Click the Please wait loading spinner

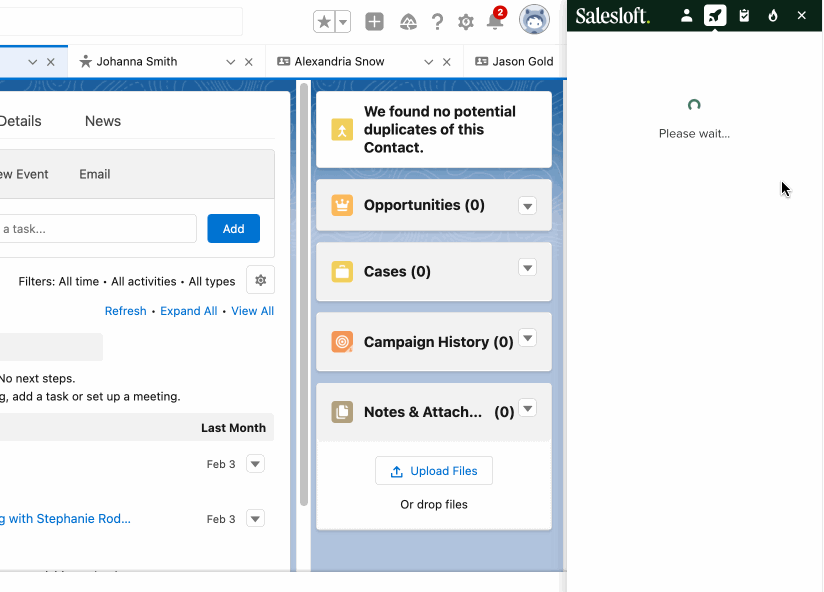point(694,104)
